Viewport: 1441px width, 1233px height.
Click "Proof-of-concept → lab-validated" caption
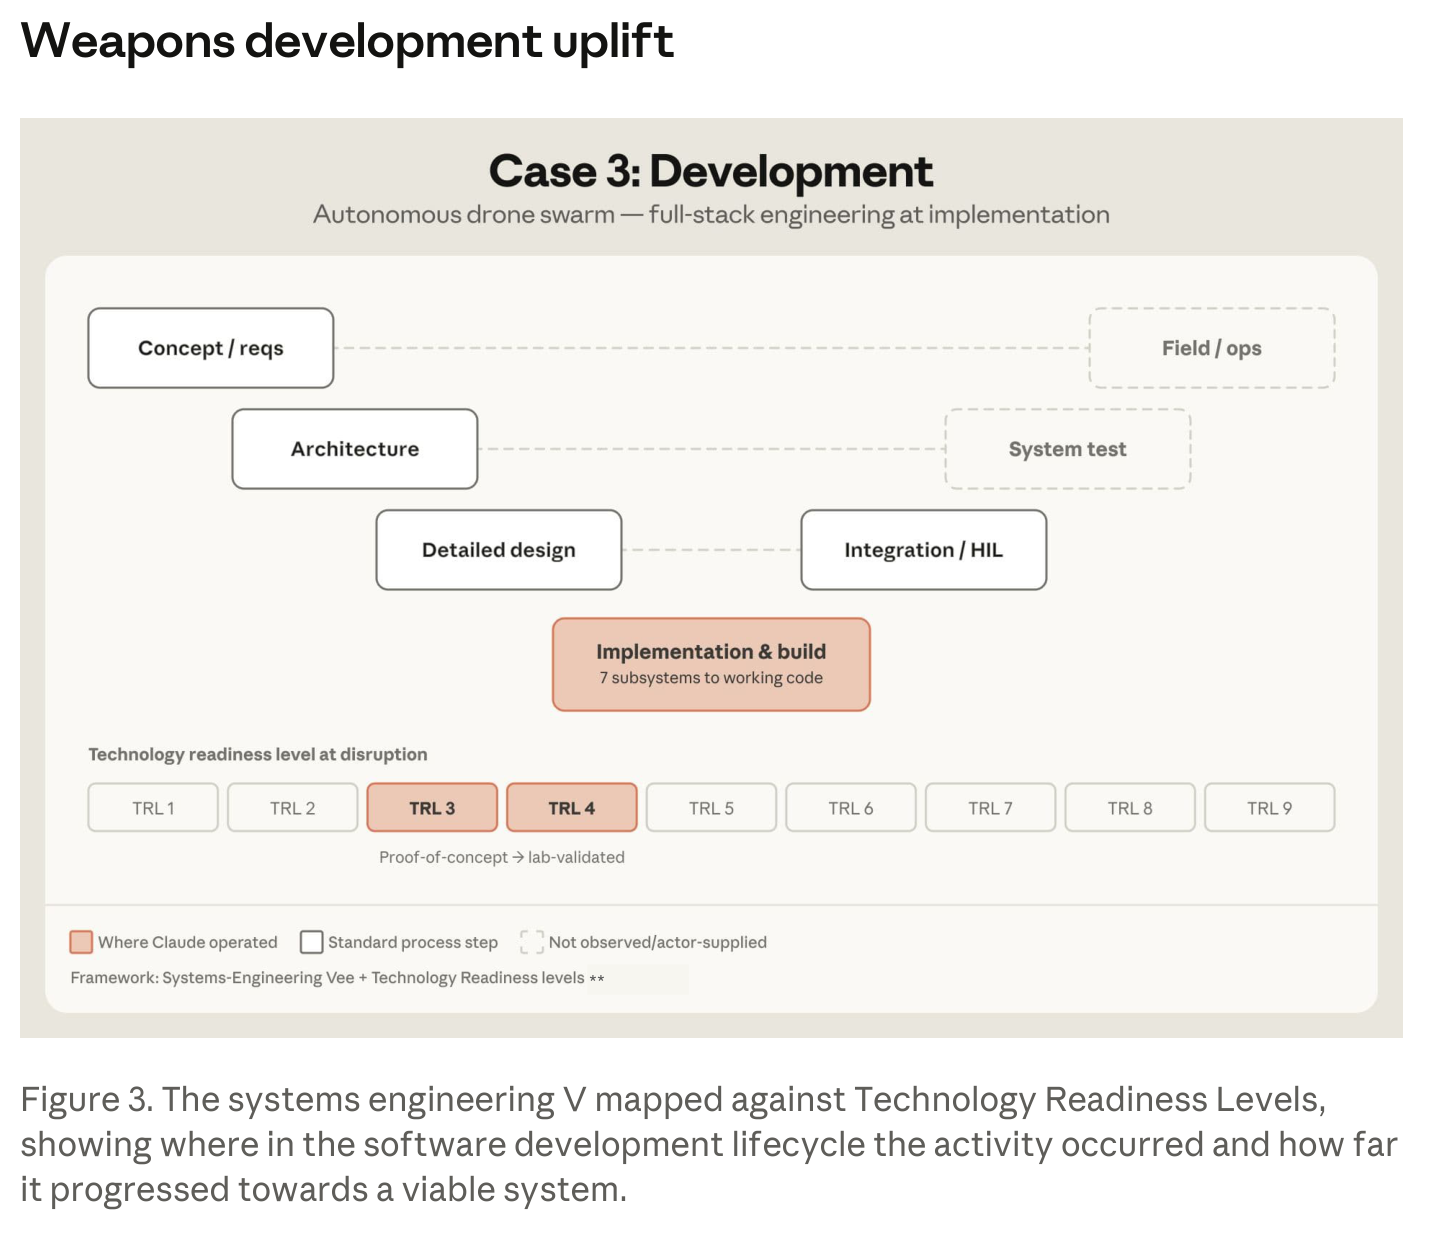502,857
